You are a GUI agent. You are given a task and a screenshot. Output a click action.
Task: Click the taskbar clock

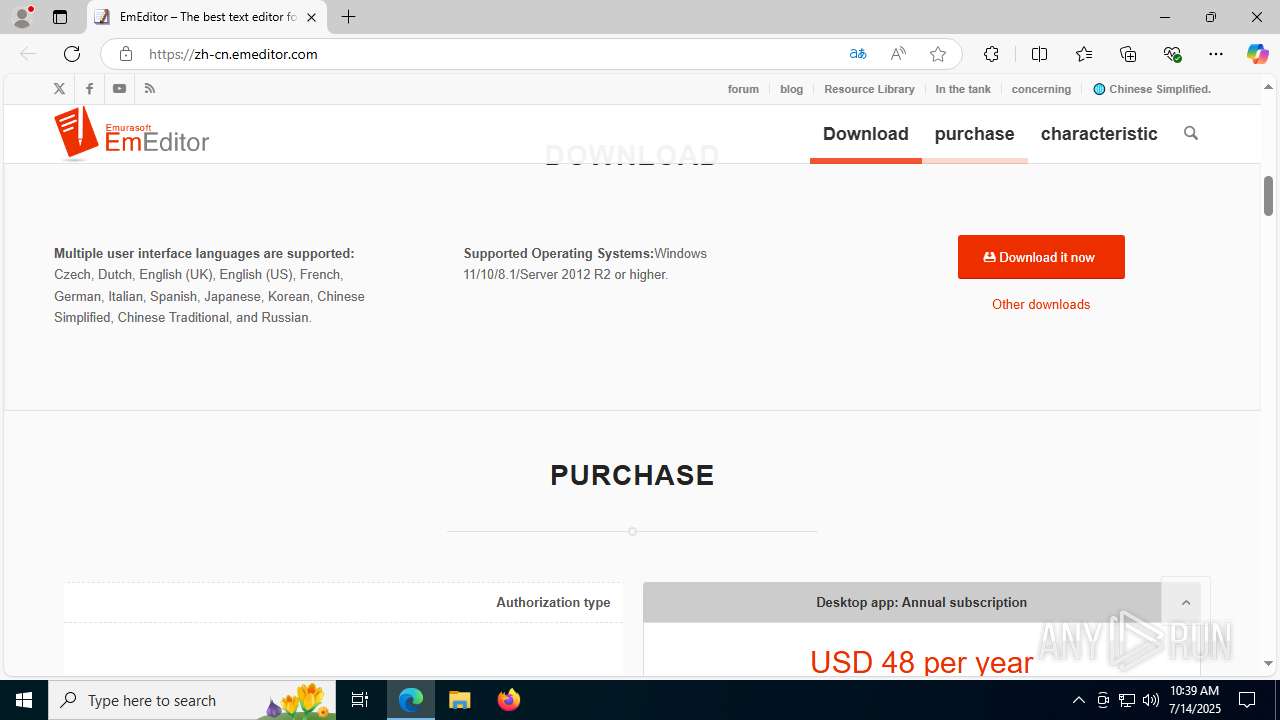point(1194,700)
